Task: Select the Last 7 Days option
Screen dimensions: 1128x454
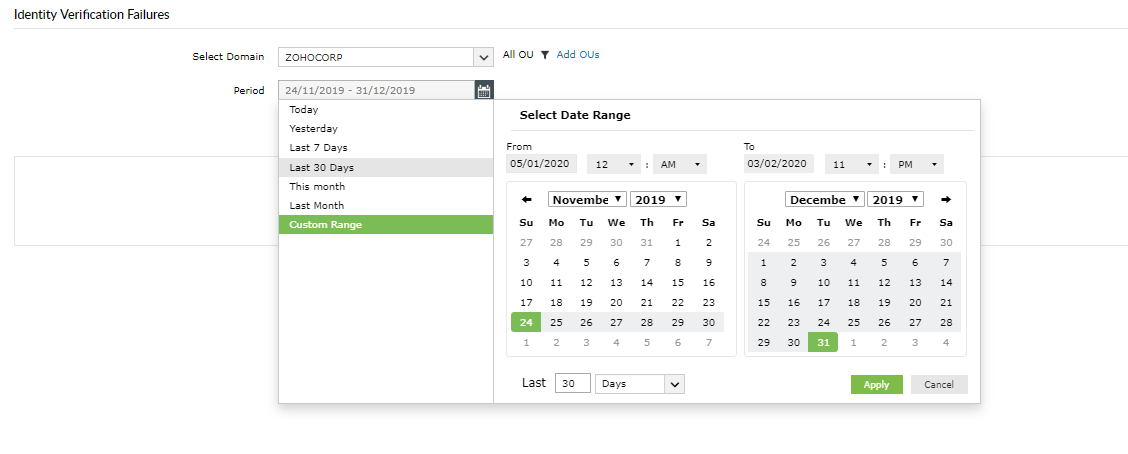Action: (318, 148)
